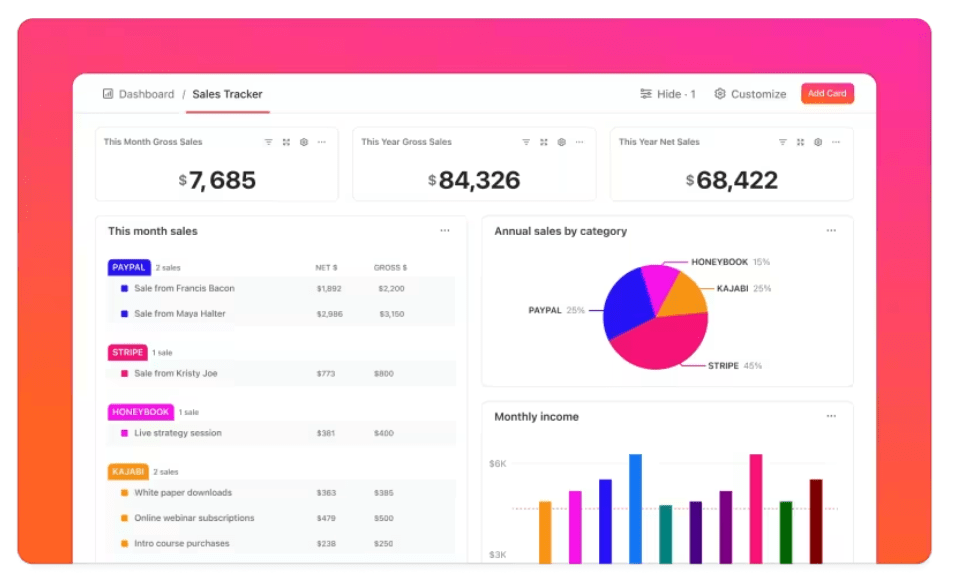Click the KAJABI group tag
Viewport: 957px width, 586px height.
point(128,472)
